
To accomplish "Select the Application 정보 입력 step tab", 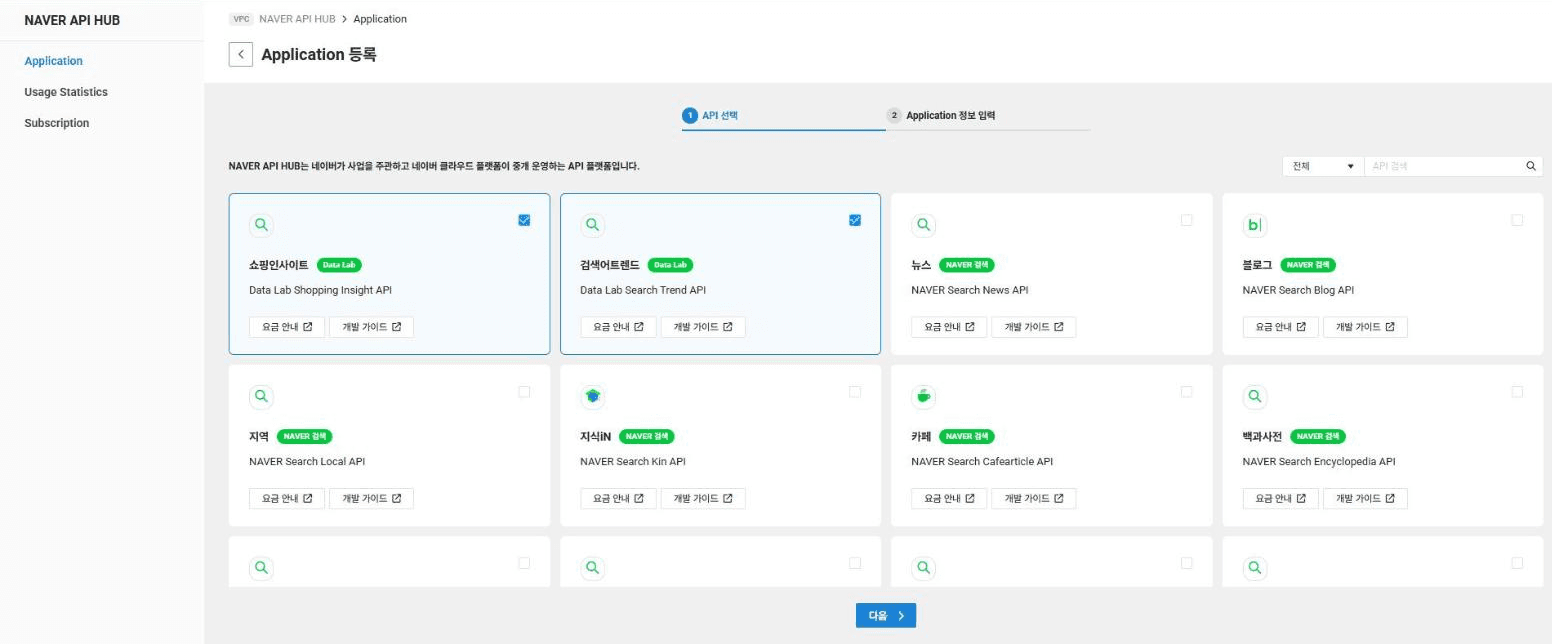I will (988, 116).
